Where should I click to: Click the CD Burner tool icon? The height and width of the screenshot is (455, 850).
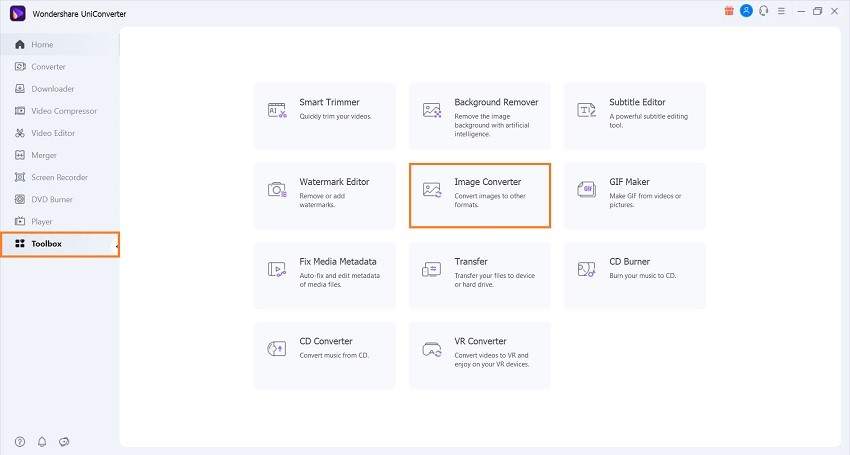point(587,269)
